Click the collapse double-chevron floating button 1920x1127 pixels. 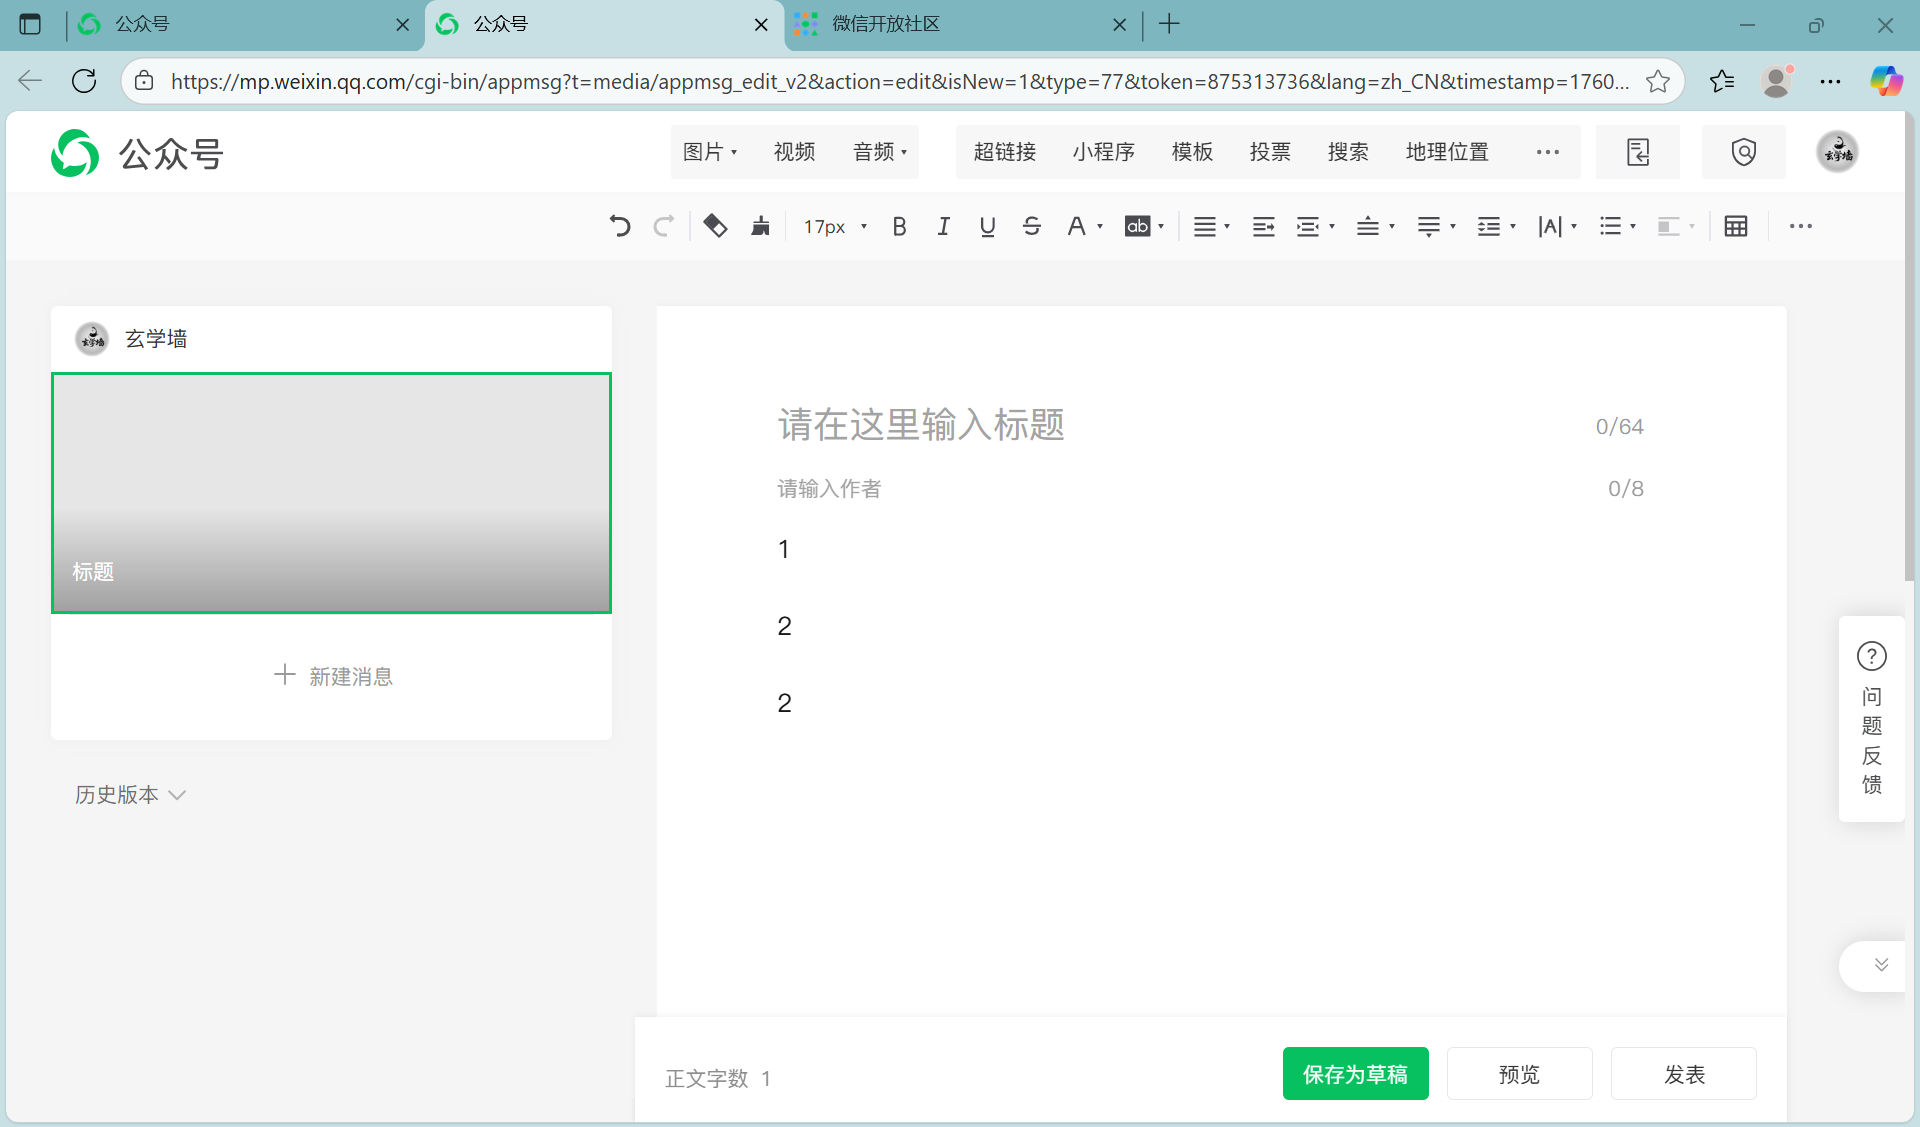pyautogui.click(x=1880, y=965)
